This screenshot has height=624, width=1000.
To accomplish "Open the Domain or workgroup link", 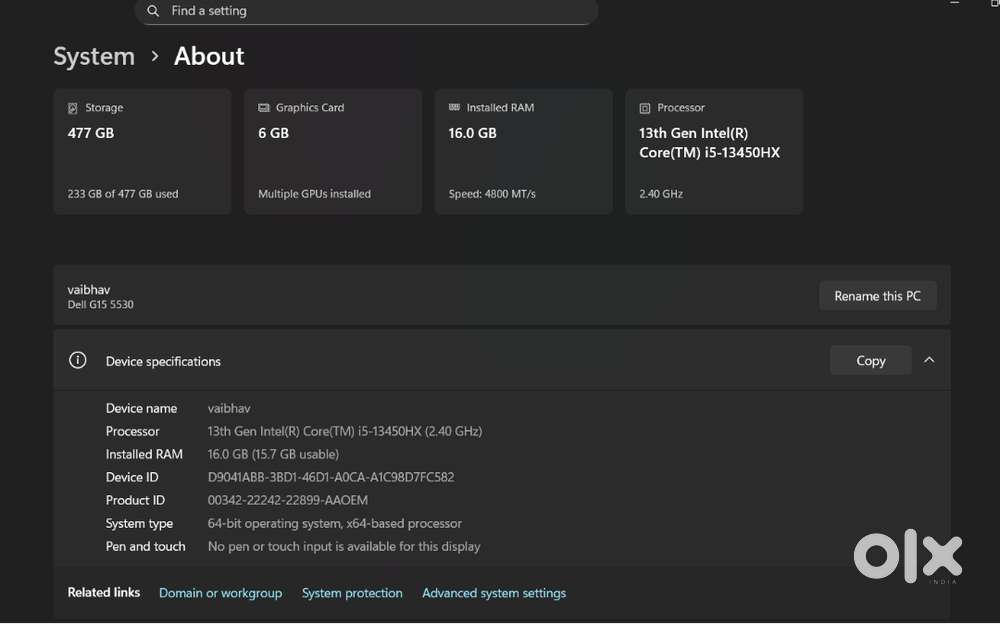I will tap(220, 593).
